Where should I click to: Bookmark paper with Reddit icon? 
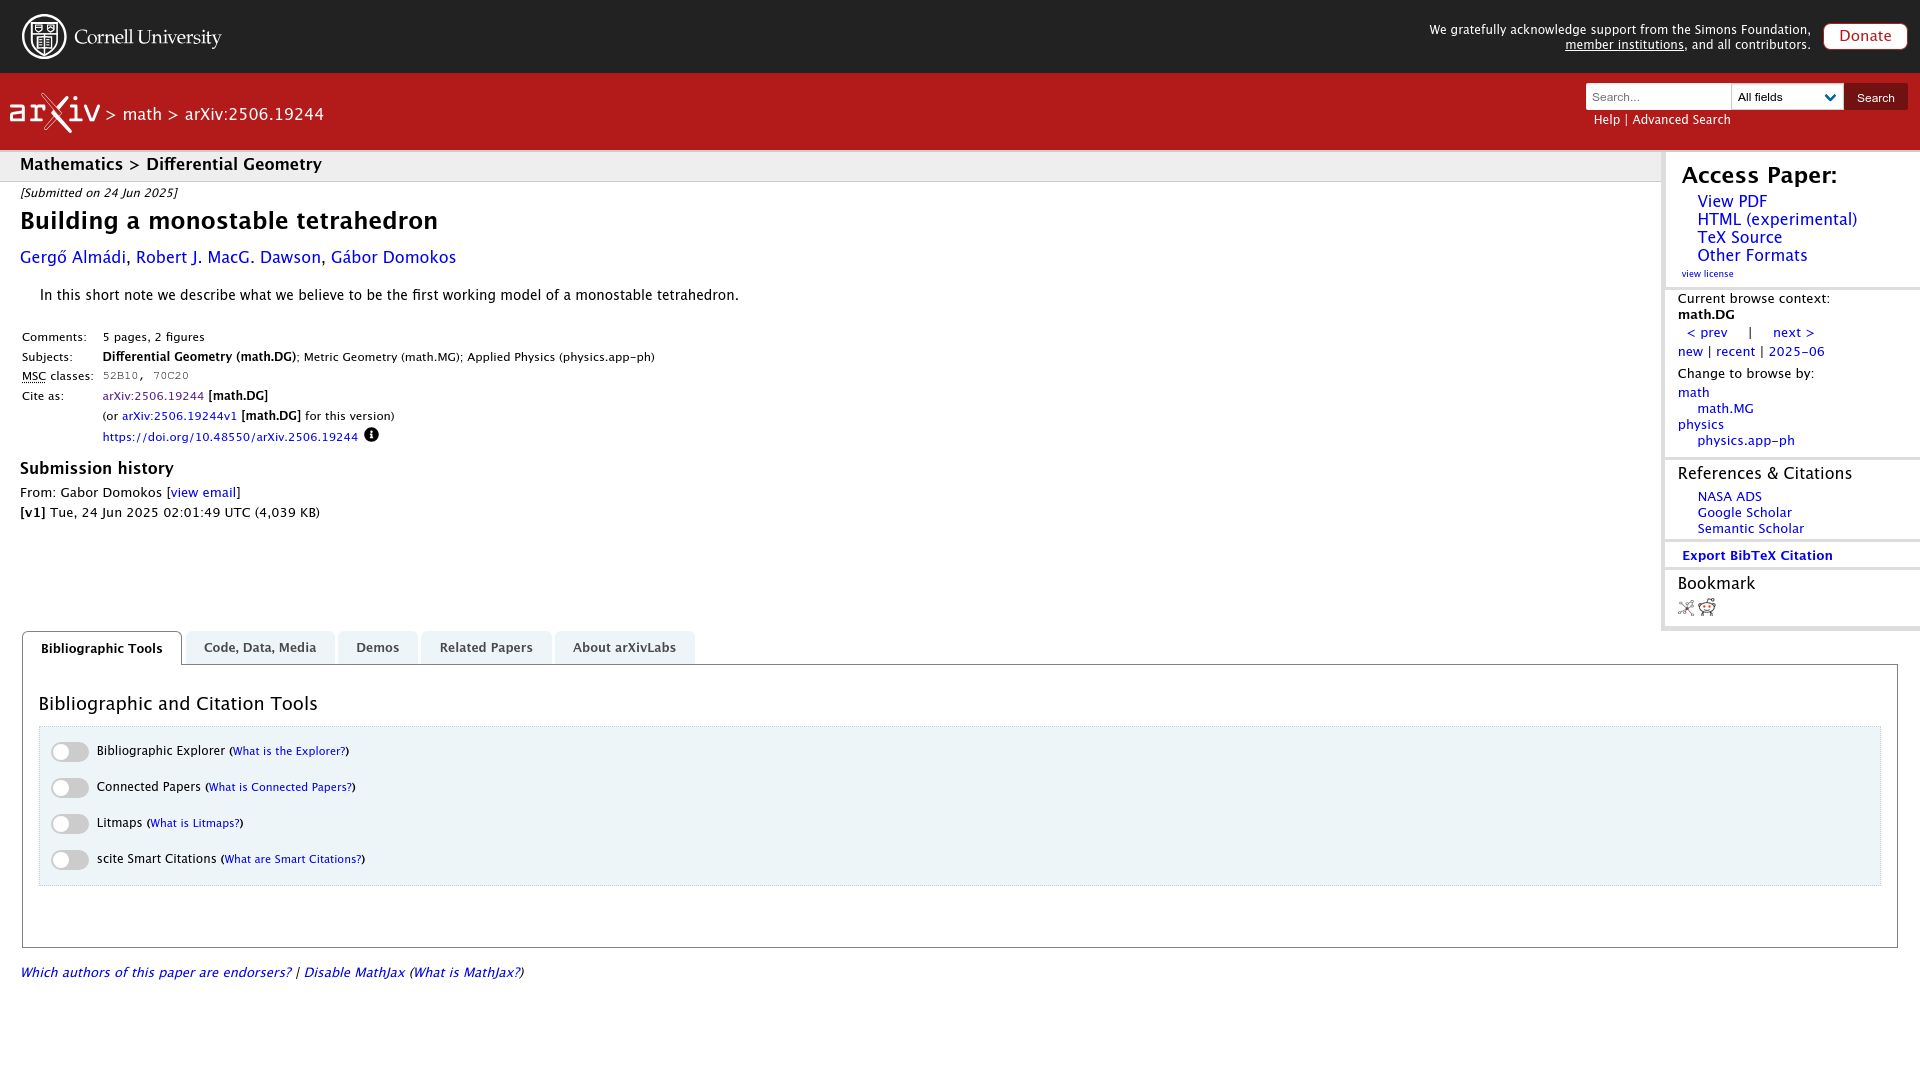[x=1707, y=607]
